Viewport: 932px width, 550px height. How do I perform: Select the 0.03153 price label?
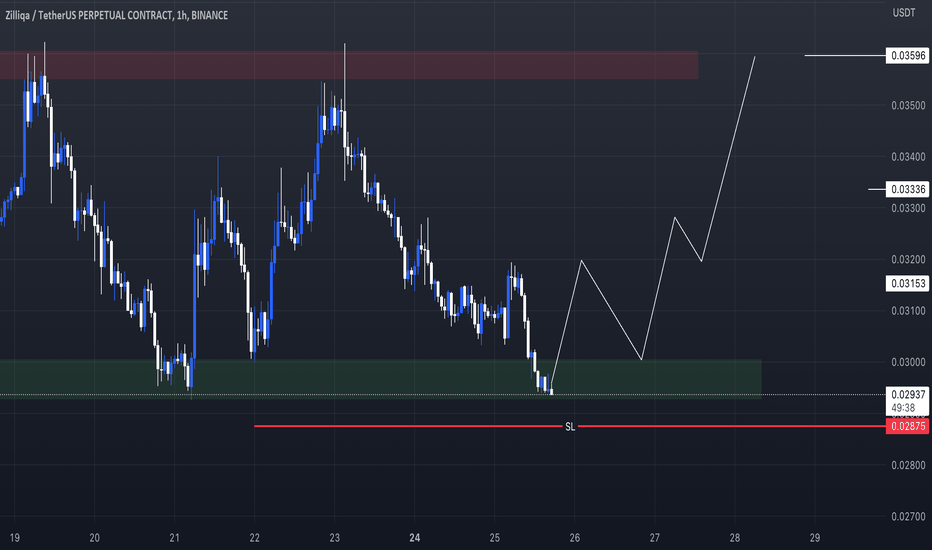907,283
